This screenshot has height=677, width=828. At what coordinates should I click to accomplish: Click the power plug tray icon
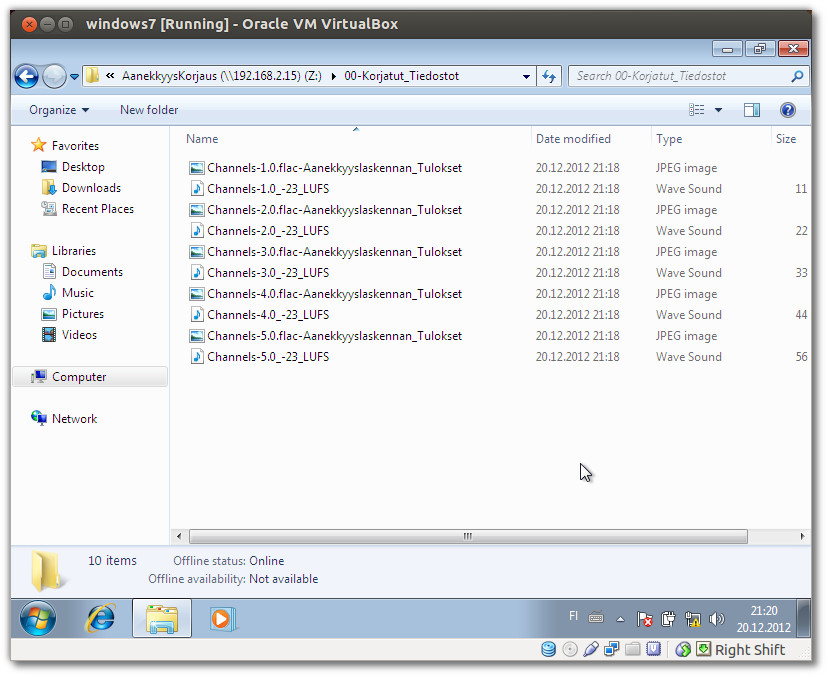click(668, 618)
